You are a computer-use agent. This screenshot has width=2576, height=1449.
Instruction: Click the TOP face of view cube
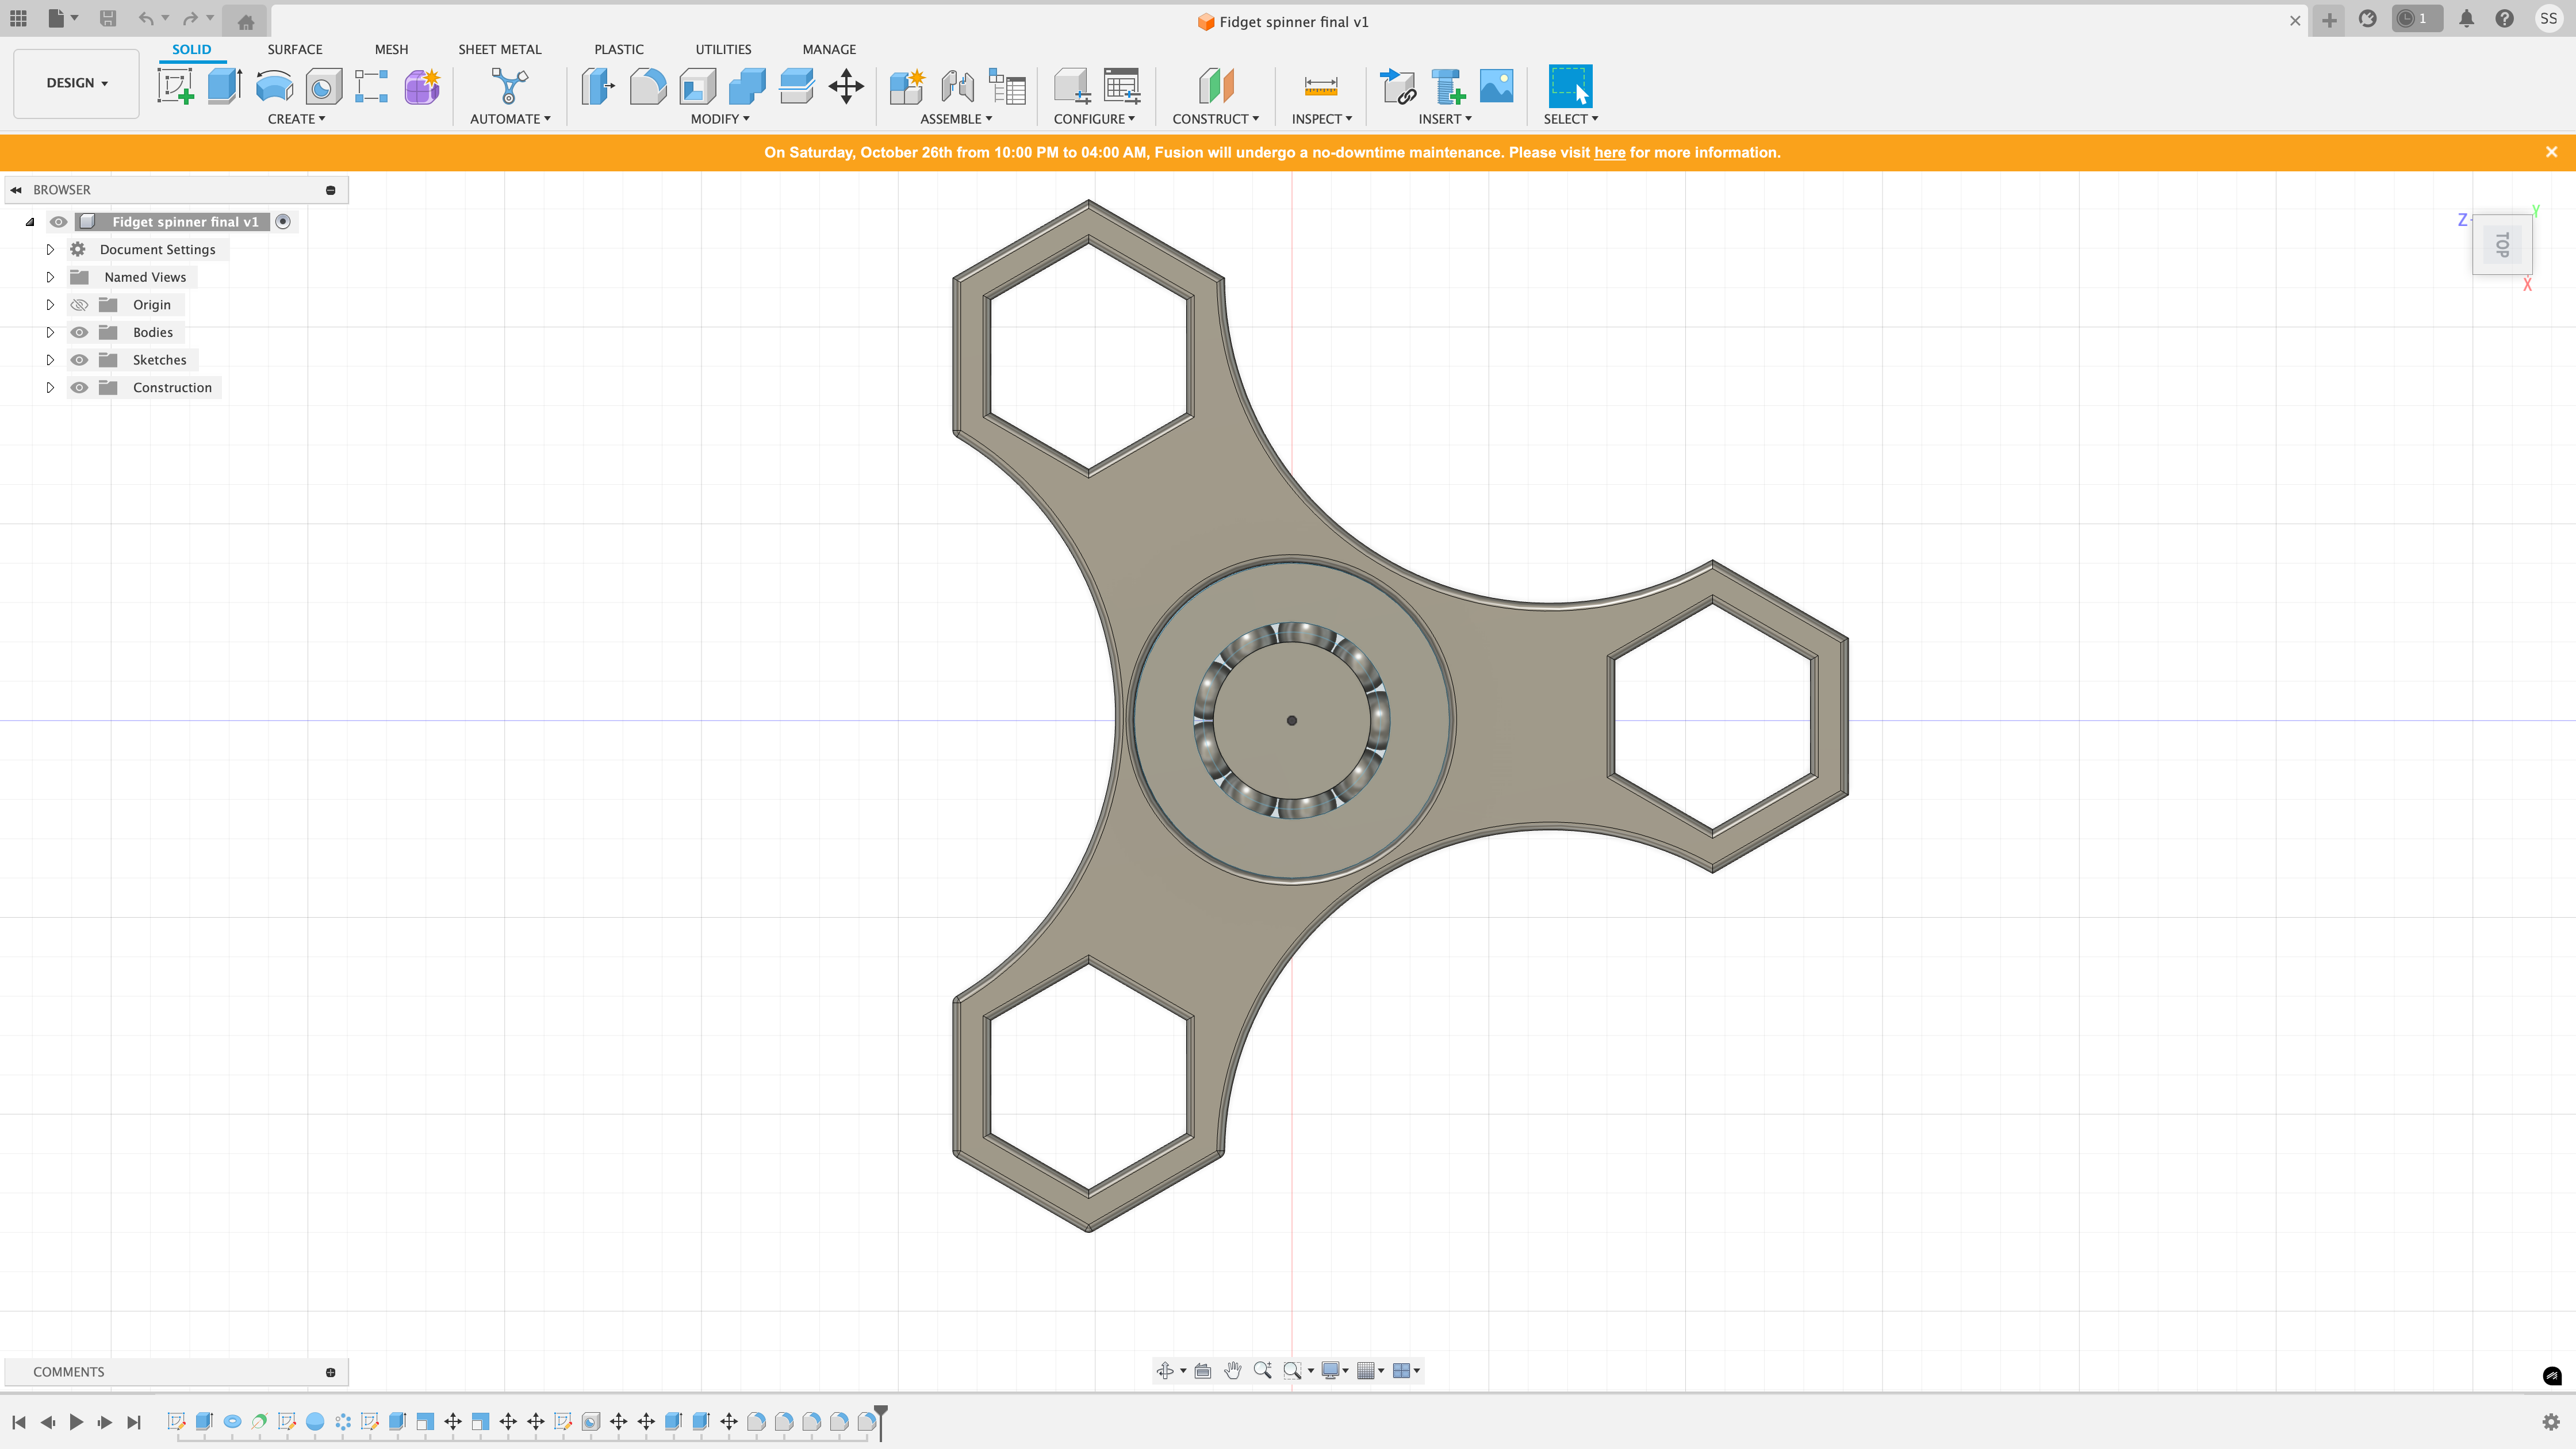tap(2502, 244)
